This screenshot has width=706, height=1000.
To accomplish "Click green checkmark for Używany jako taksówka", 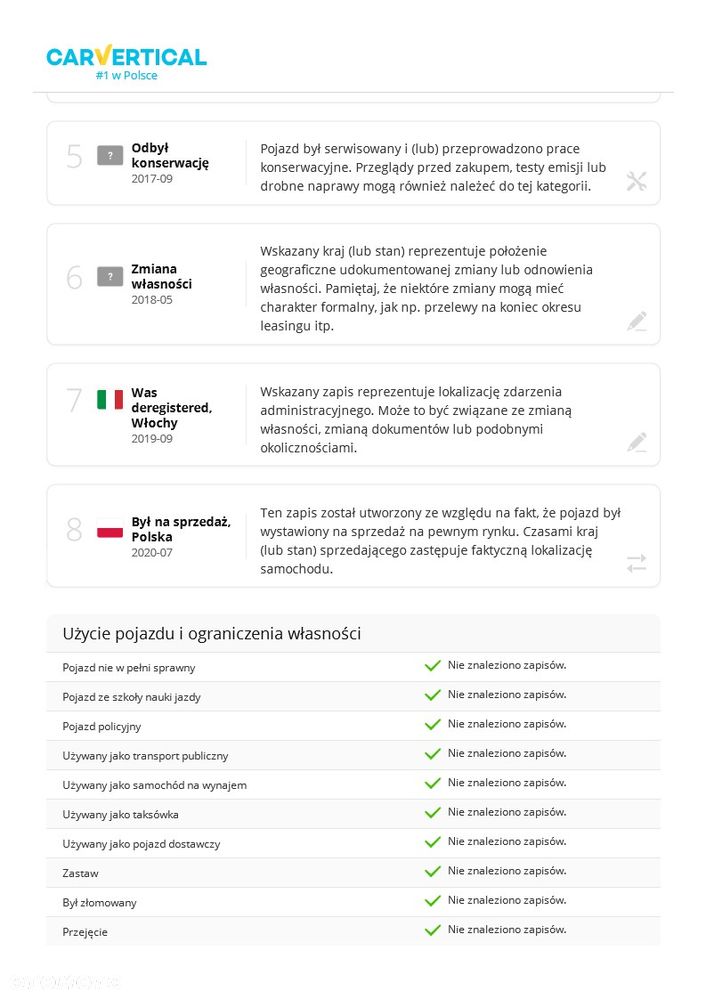I will pos(432,812).
